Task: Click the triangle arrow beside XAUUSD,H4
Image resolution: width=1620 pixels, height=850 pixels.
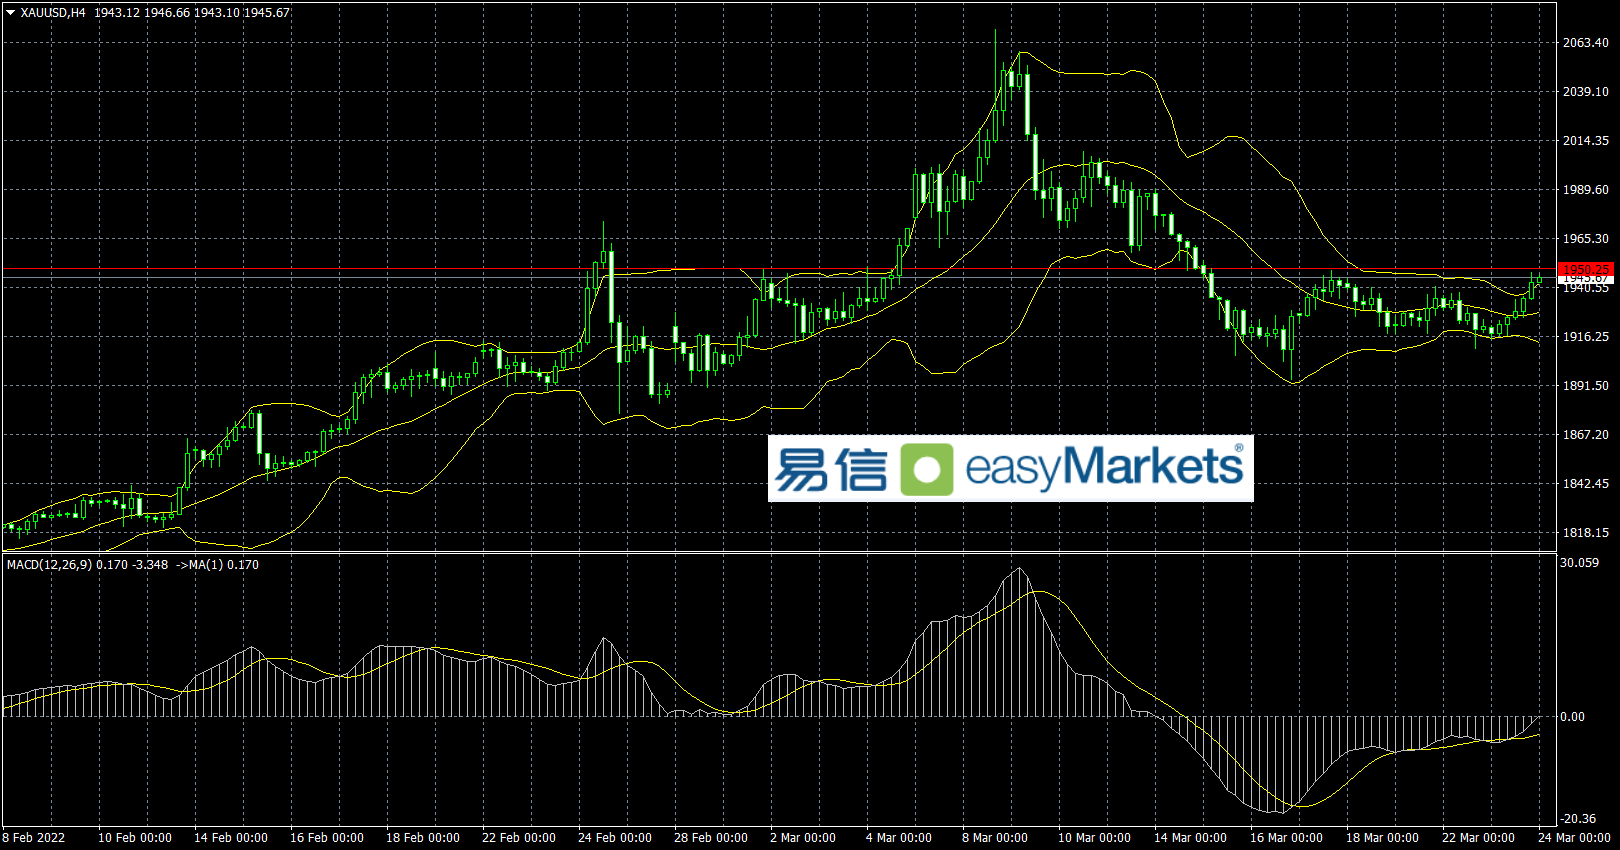Action: coord(10,13)
